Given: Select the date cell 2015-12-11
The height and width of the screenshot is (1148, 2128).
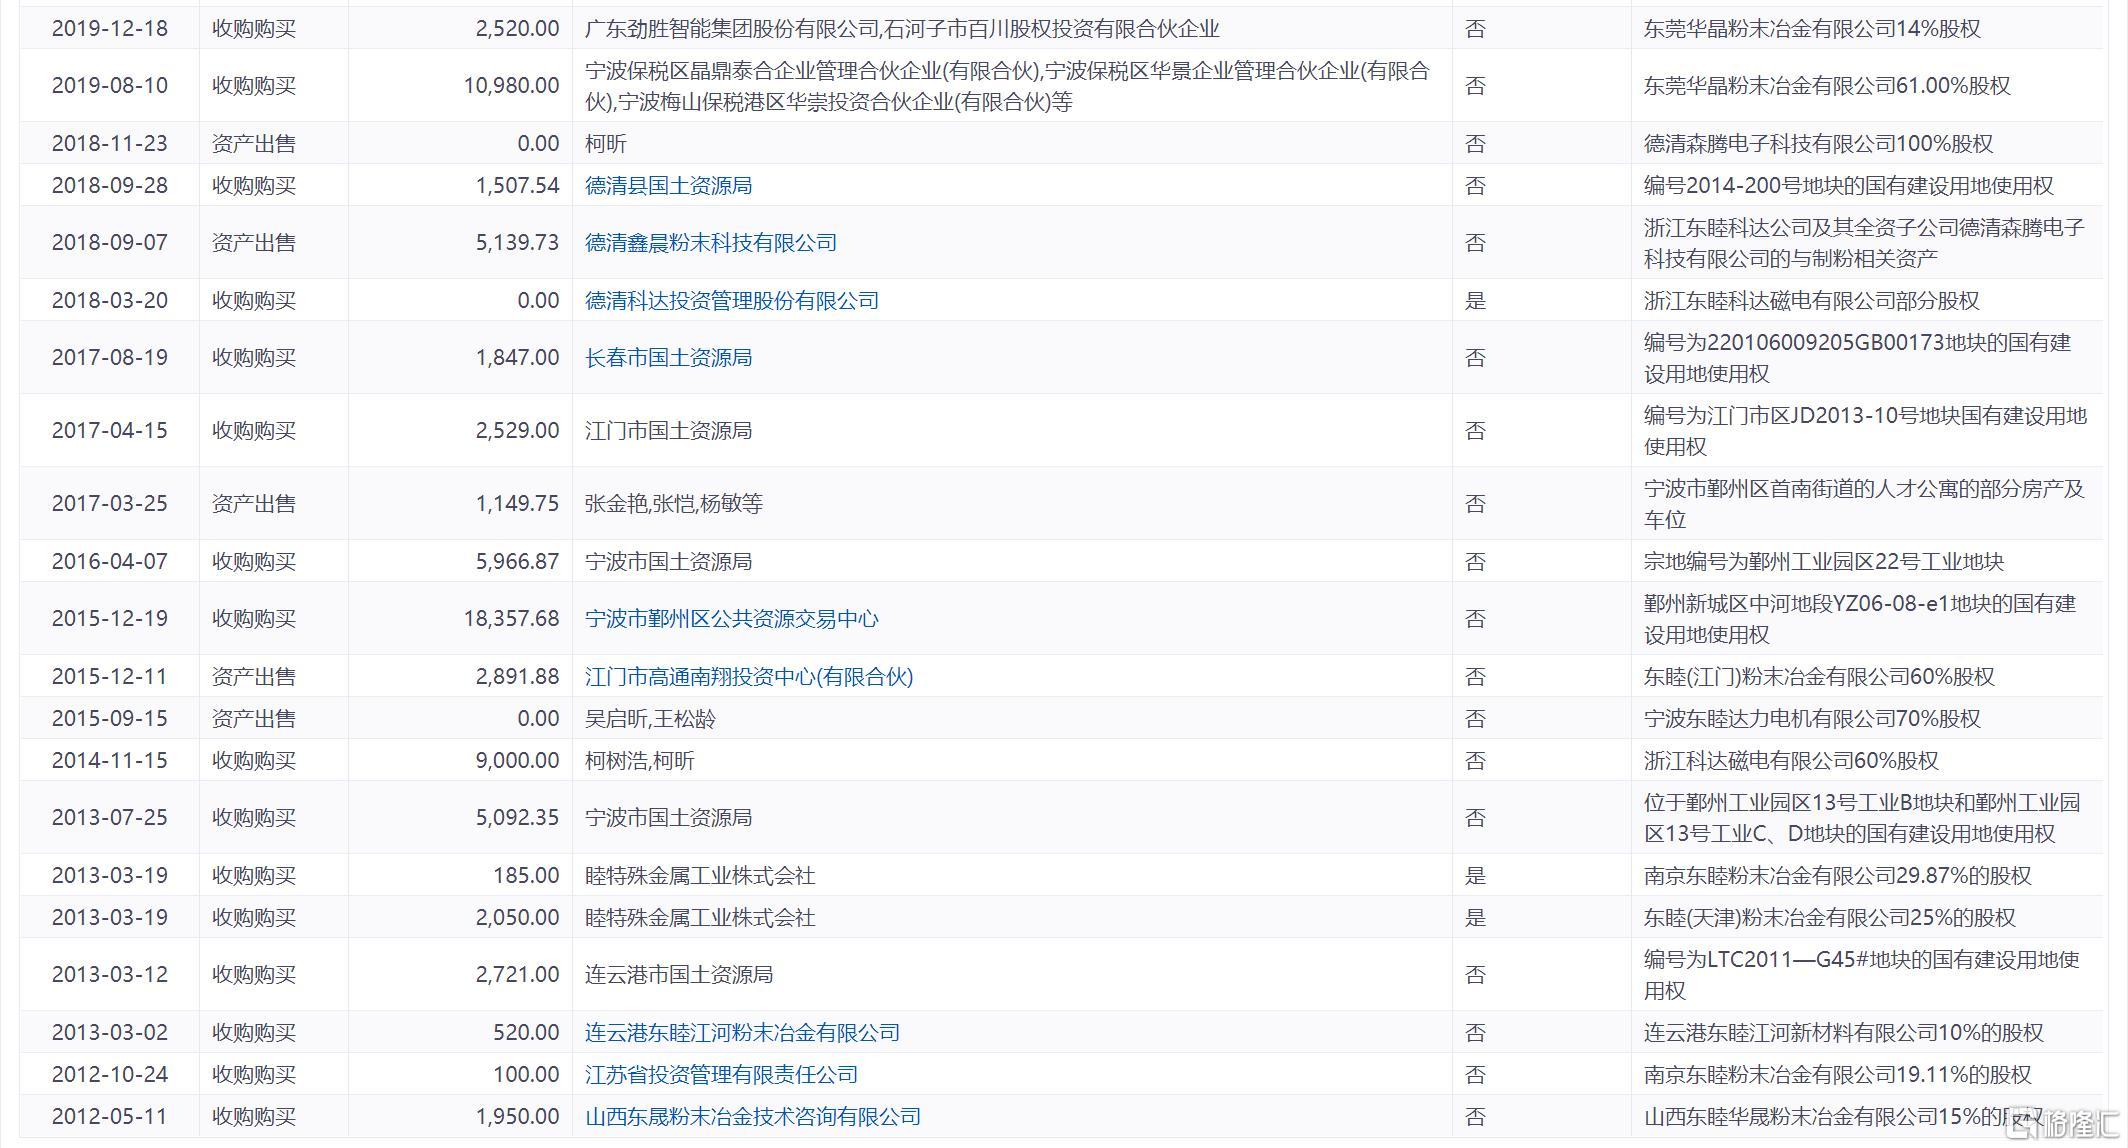Looking at the screenshot, I should click(110, 676).
